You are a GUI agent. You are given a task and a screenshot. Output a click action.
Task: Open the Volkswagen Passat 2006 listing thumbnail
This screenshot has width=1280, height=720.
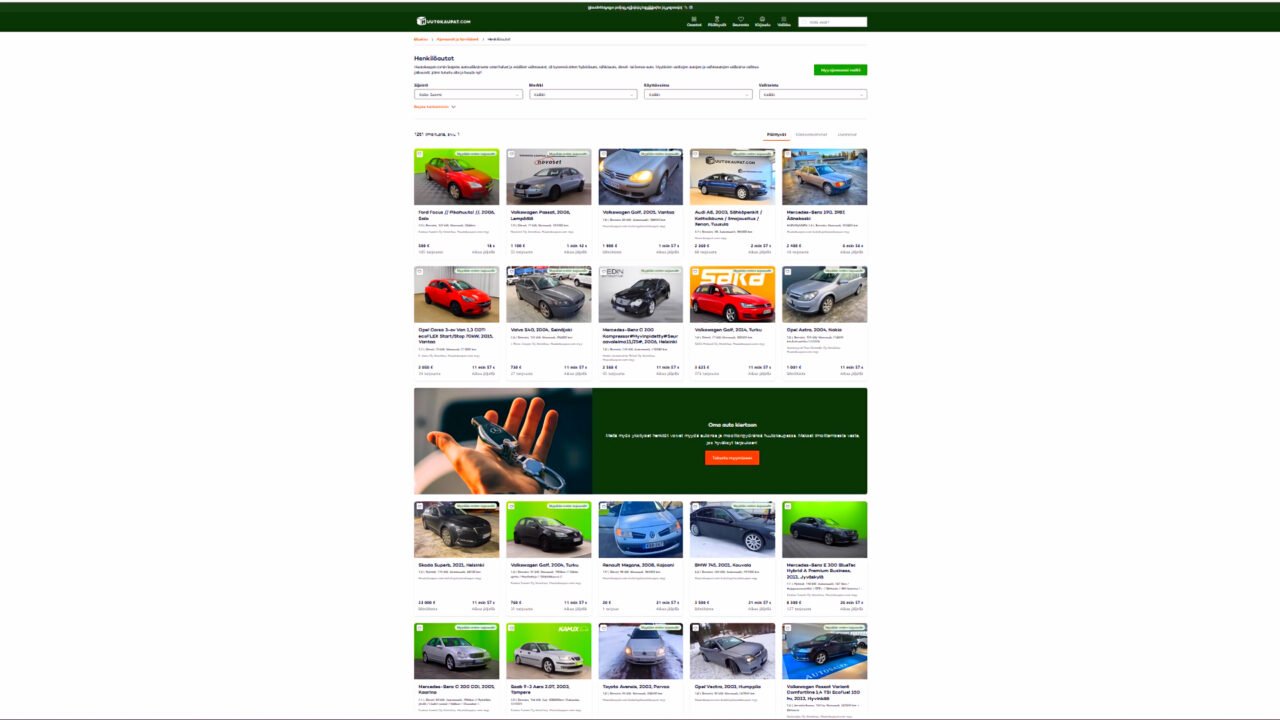point(548,177)
